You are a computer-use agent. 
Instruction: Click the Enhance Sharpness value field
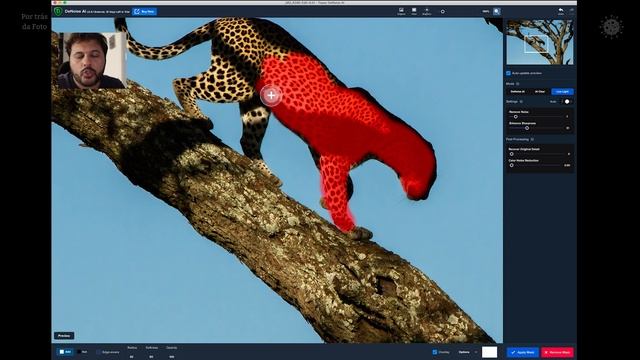[x=568, y=128]
